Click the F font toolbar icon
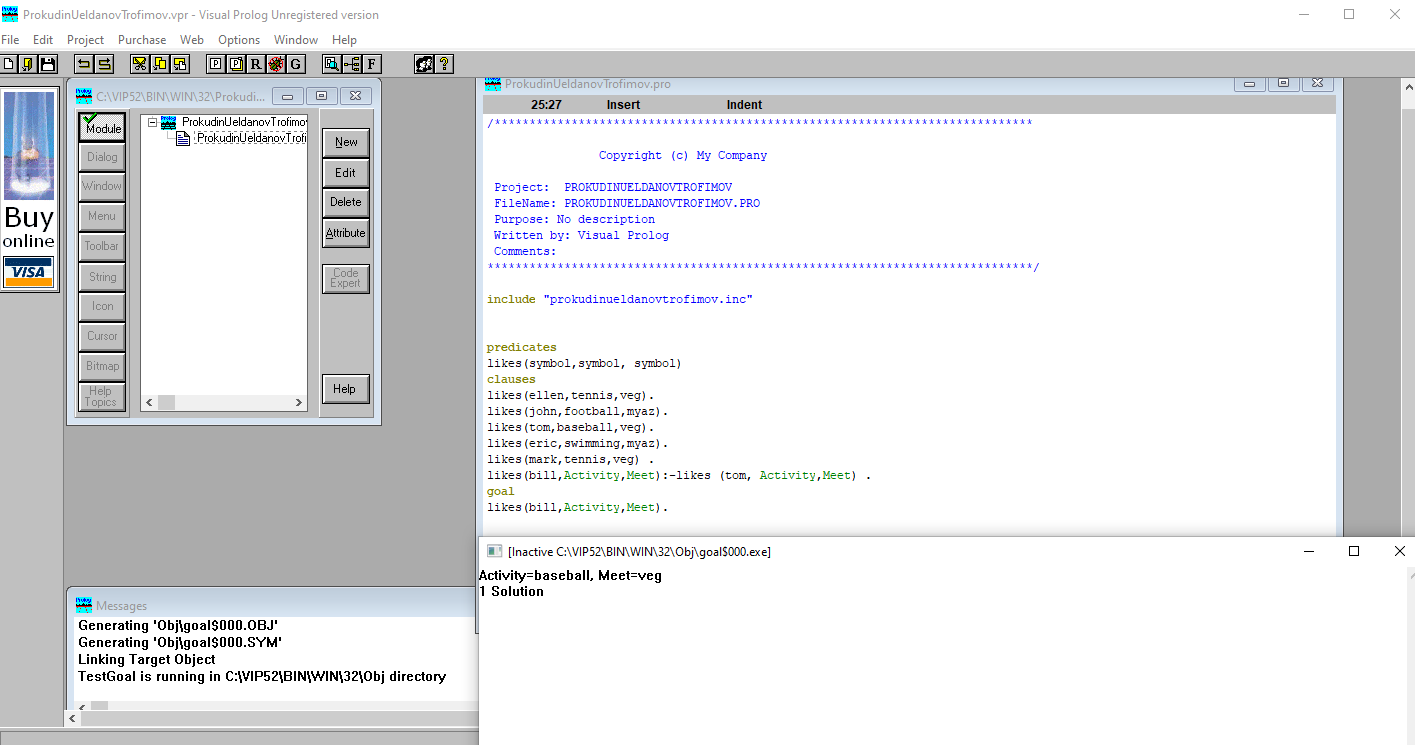Screen dimensions: 1415x745 click(x=372, y=64)
